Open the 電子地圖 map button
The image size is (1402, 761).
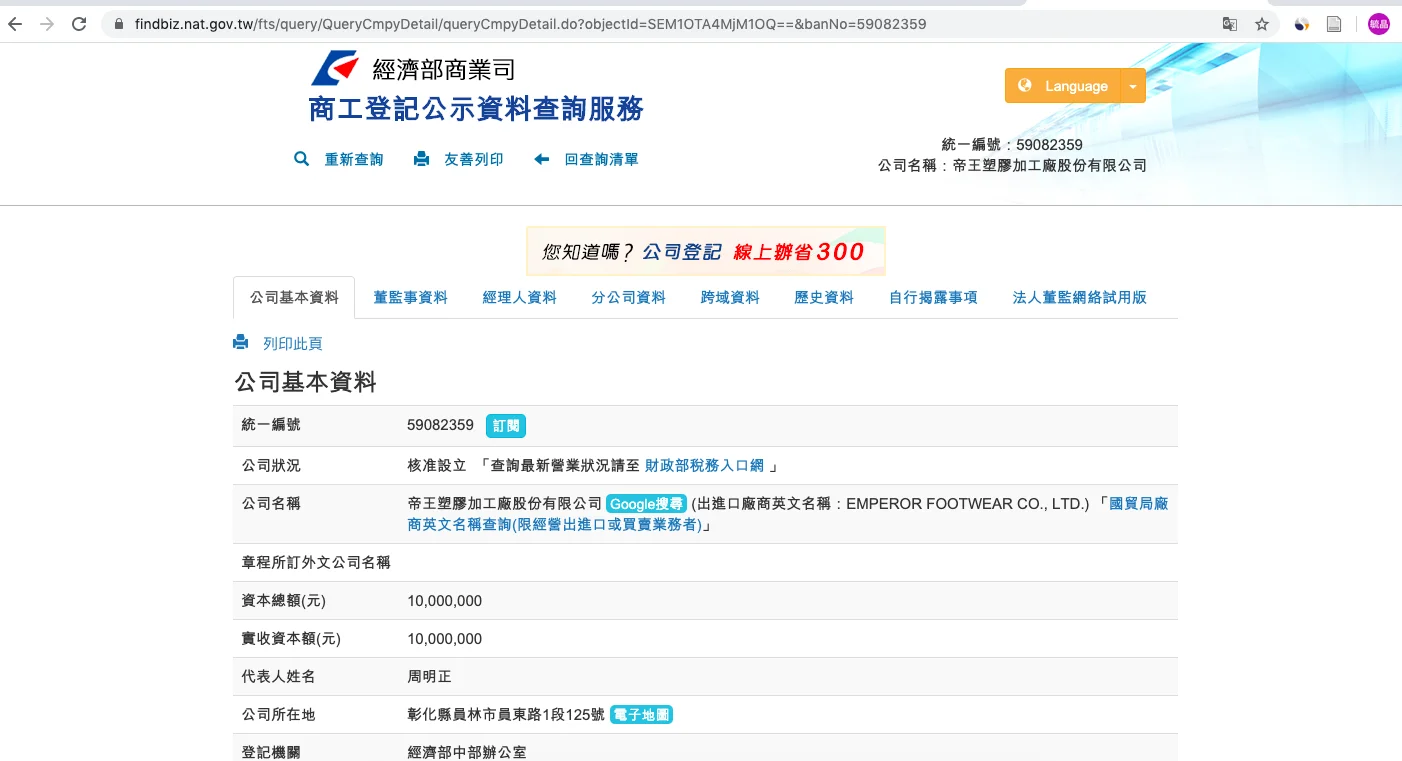pos(641,715)
